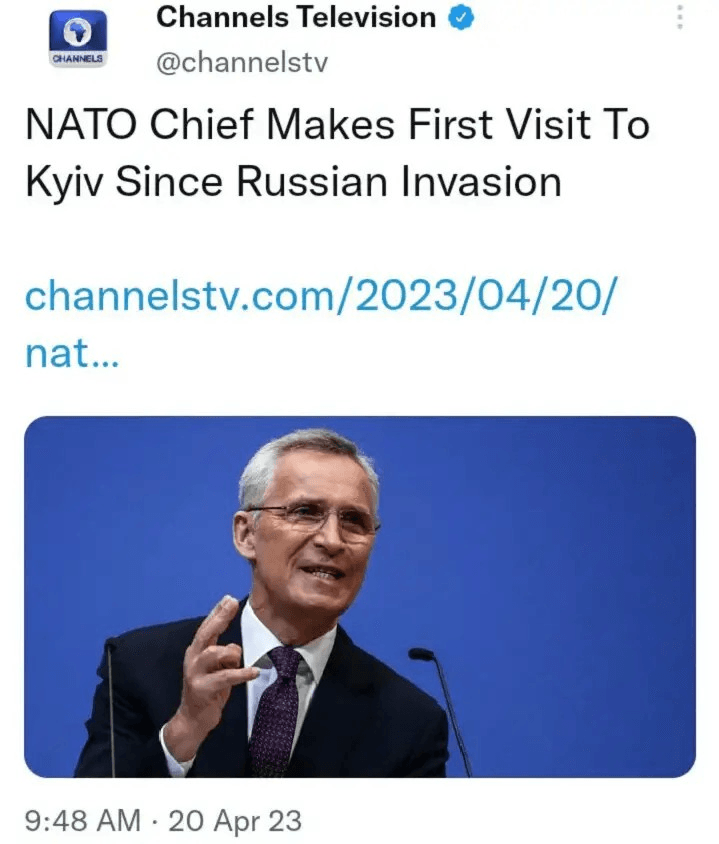The width and height of the screenshot is (719, 844).
Task: Click the 20 Apr 23 post date
Action: click(235, 820)
